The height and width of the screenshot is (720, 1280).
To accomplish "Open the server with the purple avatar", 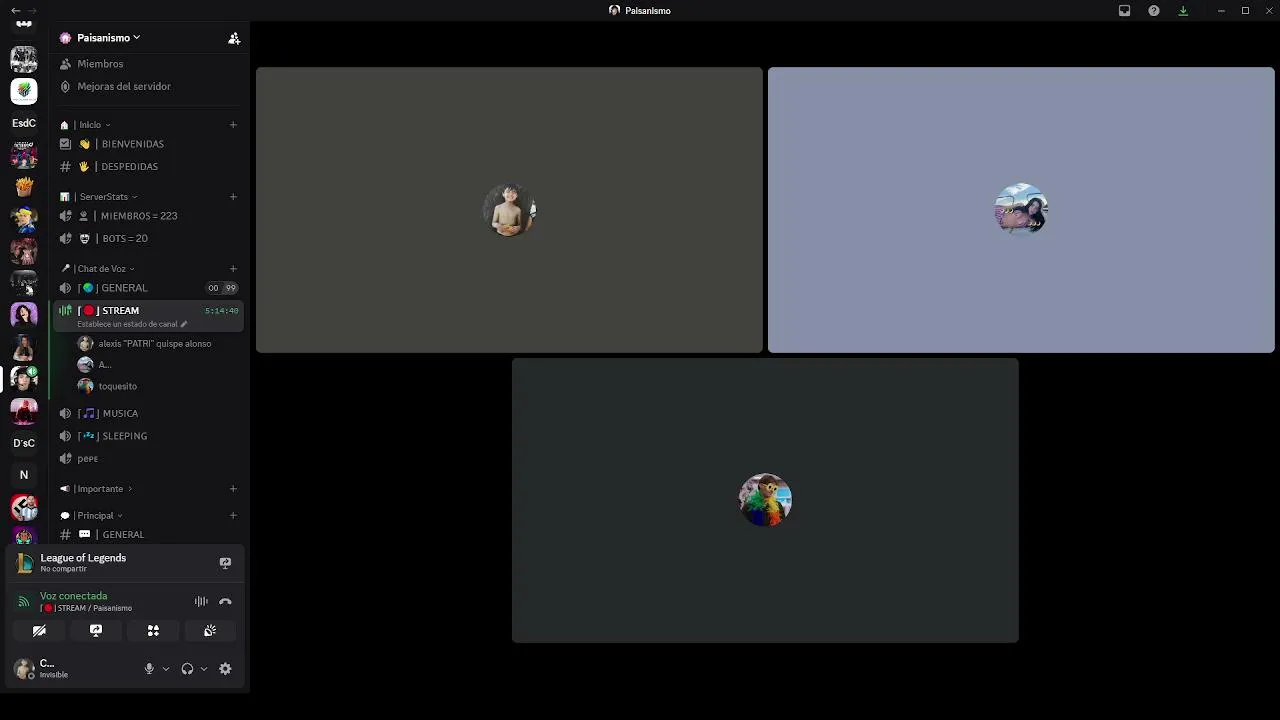I will 24,315.
